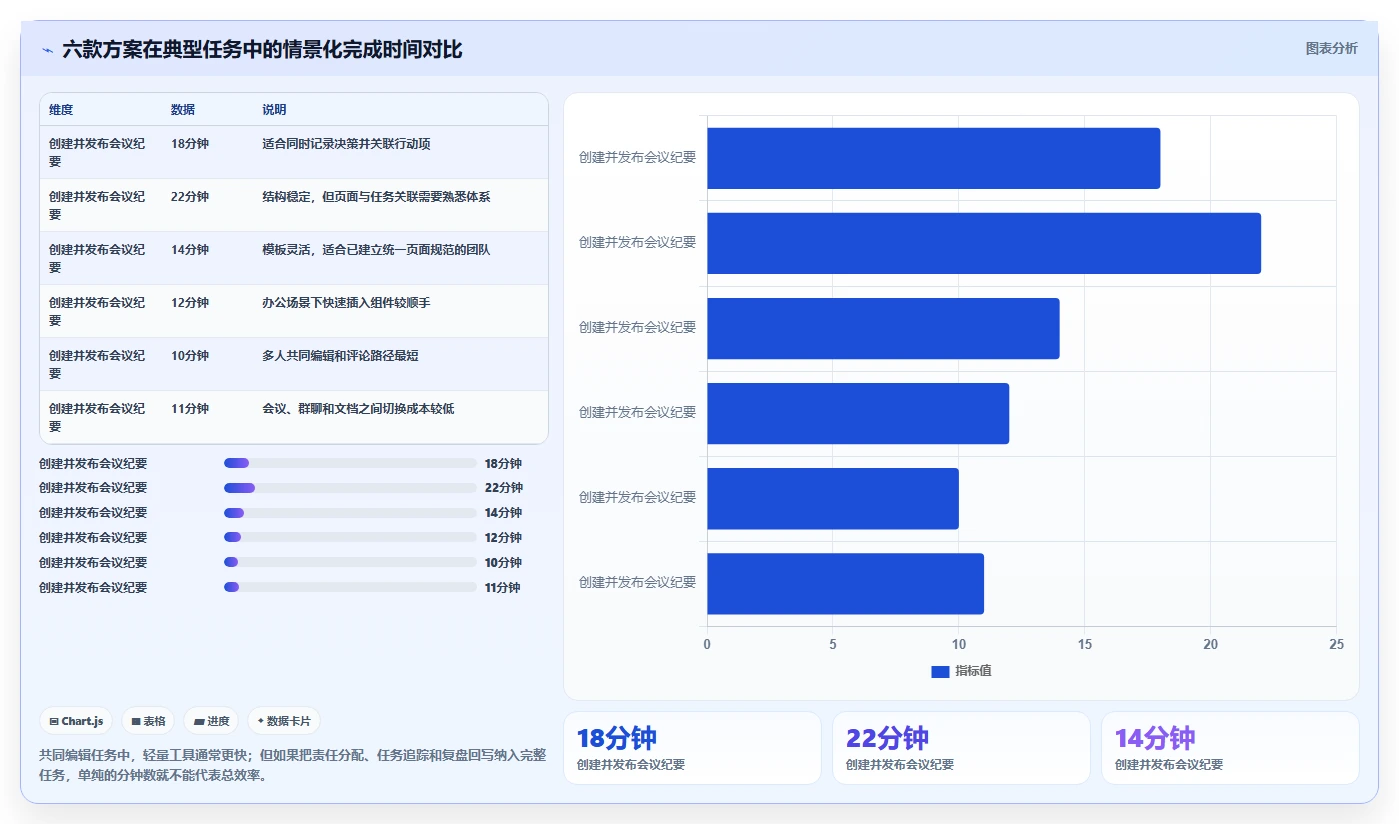Toggle the 指标值 legend item under the chart
This screenshot has width=1399, height=824.
(961, 671)
